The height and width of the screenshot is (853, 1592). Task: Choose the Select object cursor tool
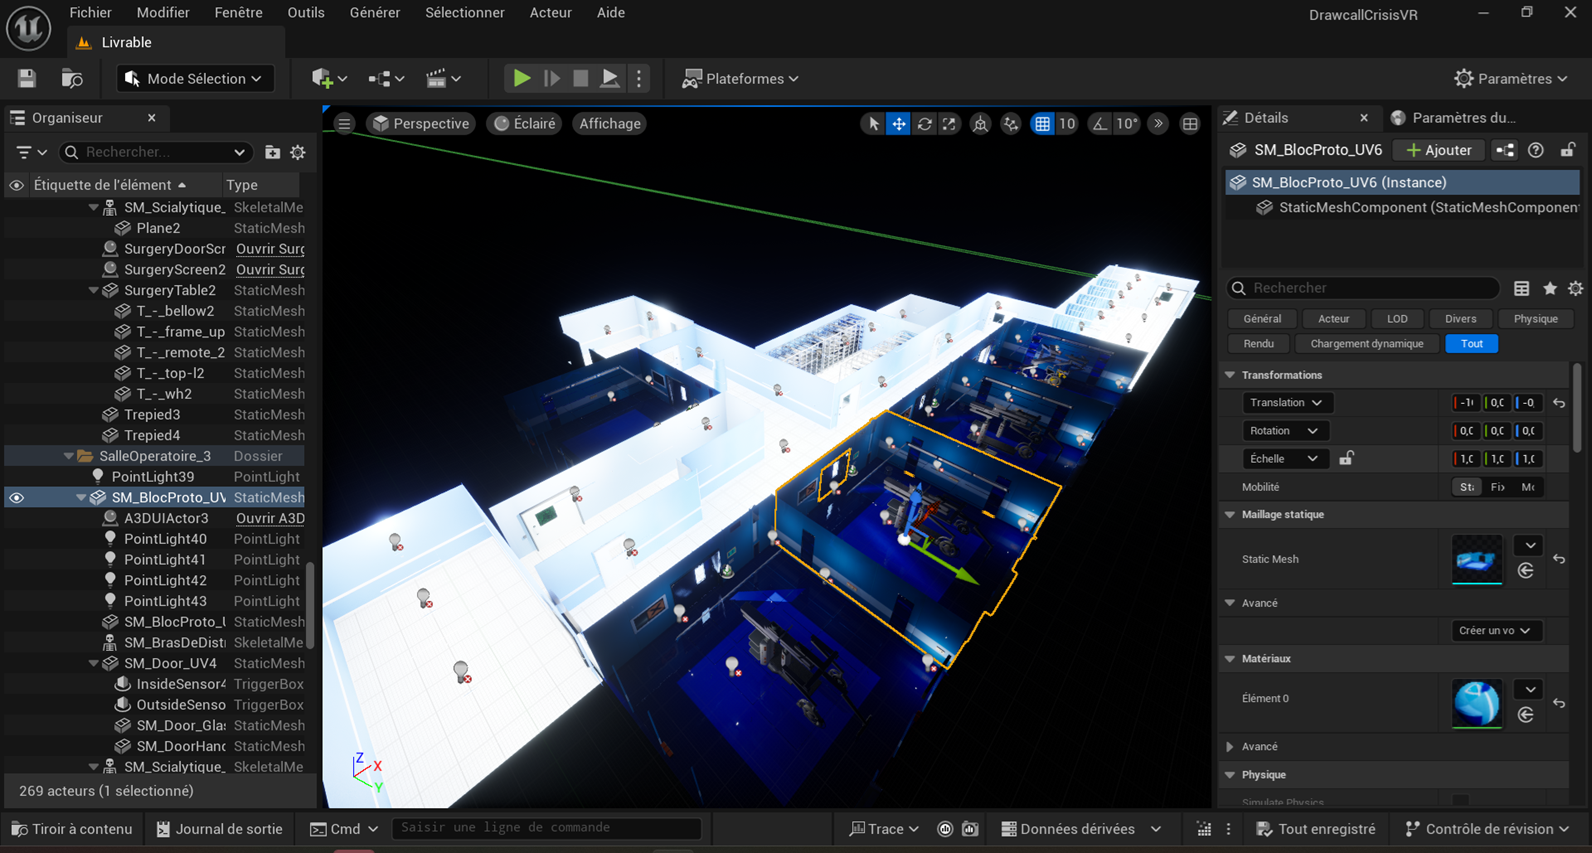point(873,124)
